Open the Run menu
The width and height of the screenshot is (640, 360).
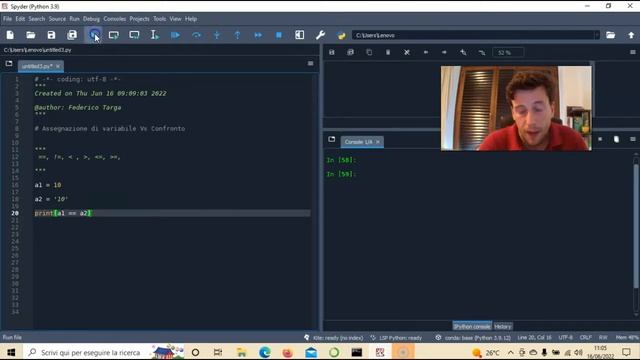click(x=74, y=19)
